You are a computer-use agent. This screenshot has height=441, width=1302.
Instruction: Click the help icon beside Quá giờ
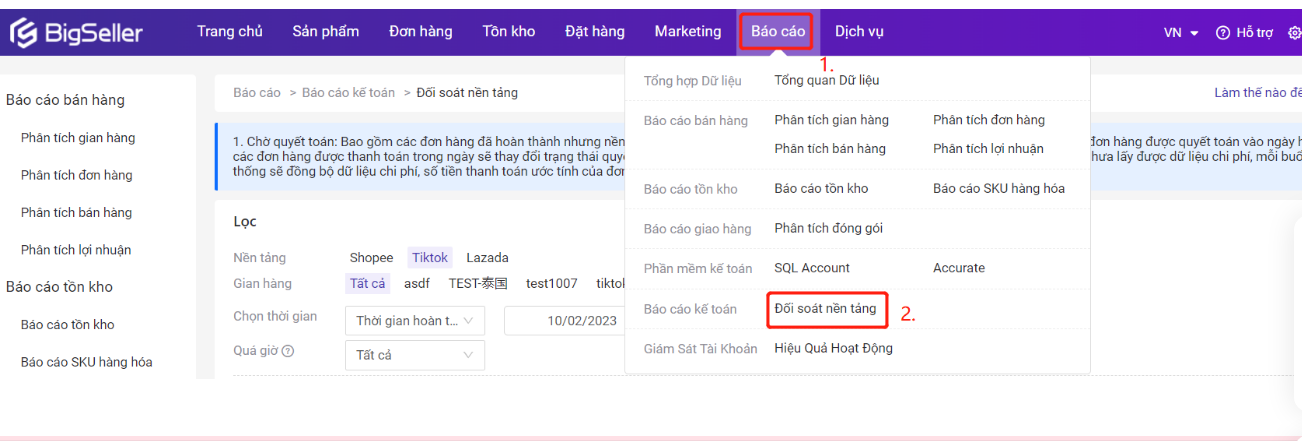click(288, 352)
